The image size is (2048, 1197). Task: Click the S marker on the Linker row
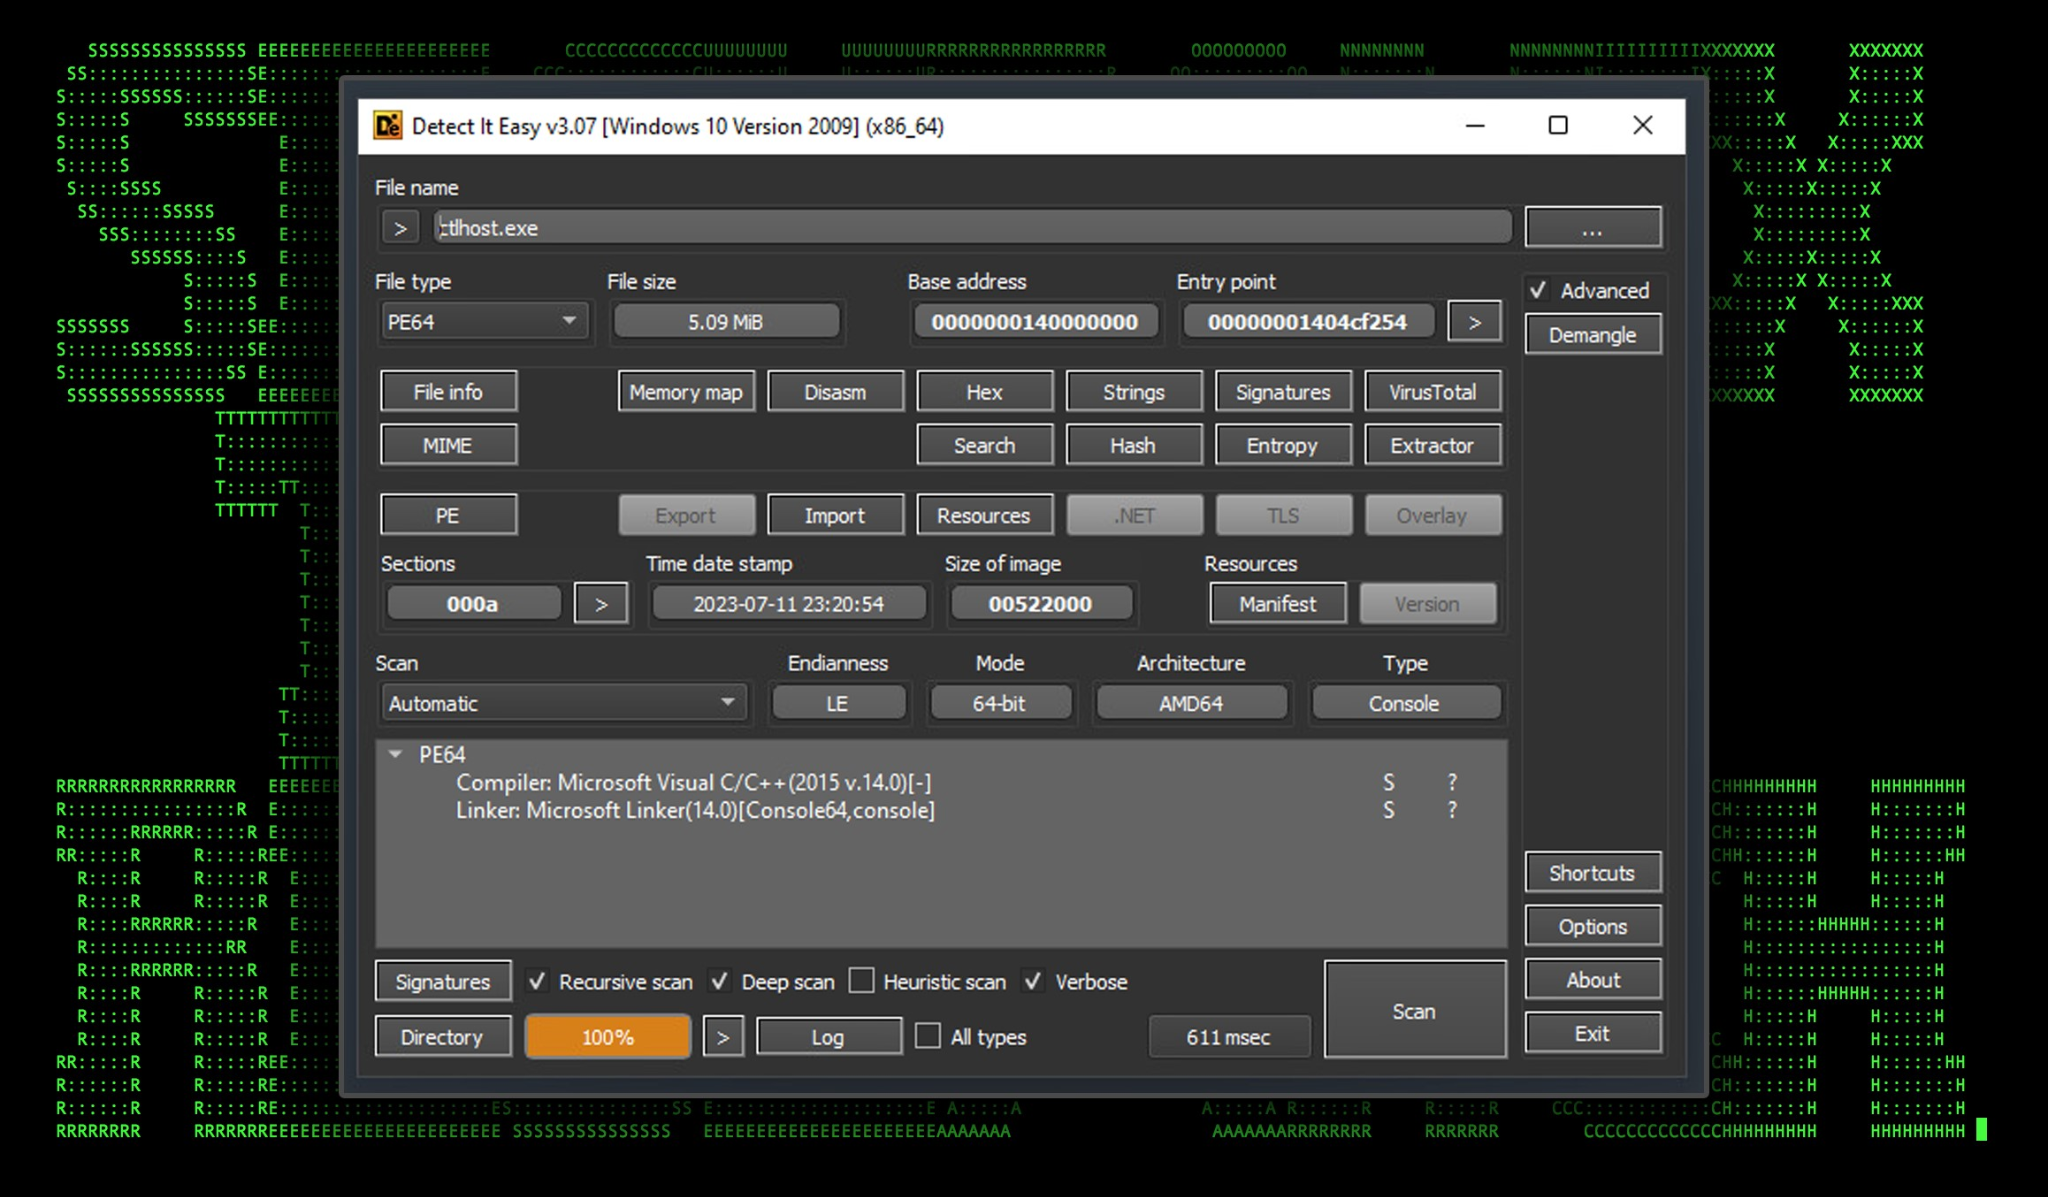(1388, 810)
